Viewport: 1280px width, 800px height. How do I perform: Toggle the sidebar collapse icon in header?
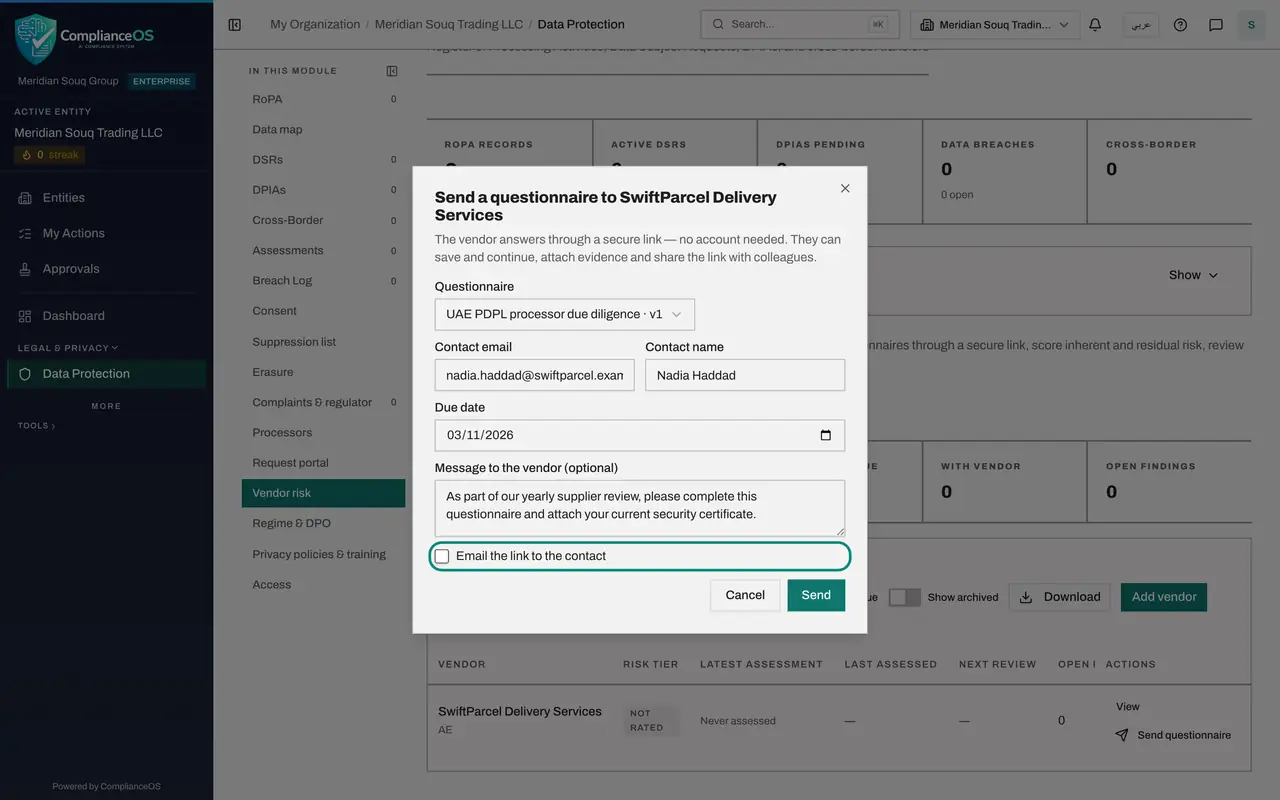[x=235, y=24]
